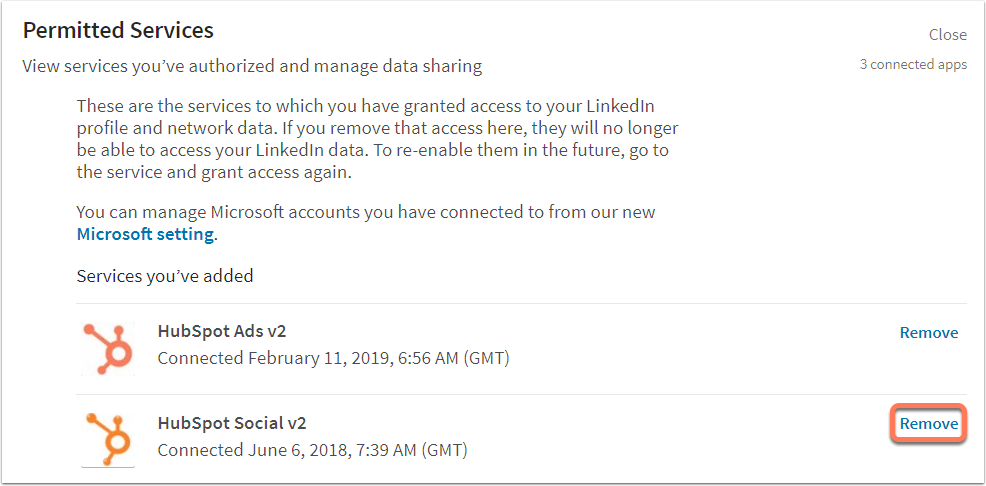Remove the HubSpot Ads v2 service
The width and height of the screenshot is (986, 486).
click(928, 333)
